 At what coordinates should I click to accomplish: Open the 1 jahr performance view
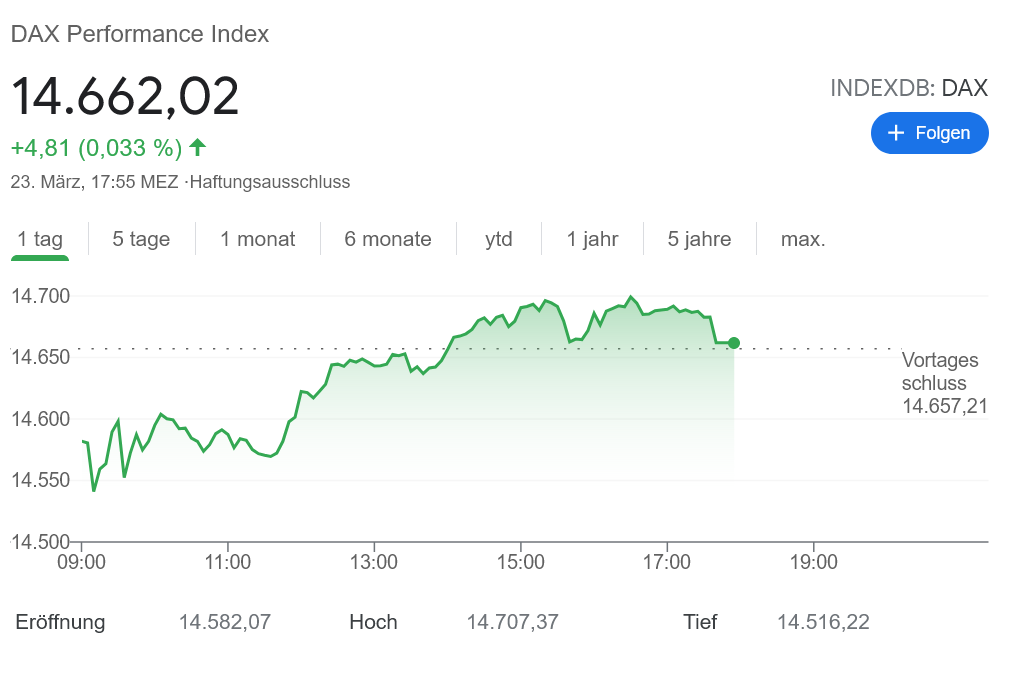pyautogui.click(x=591, y=239)
